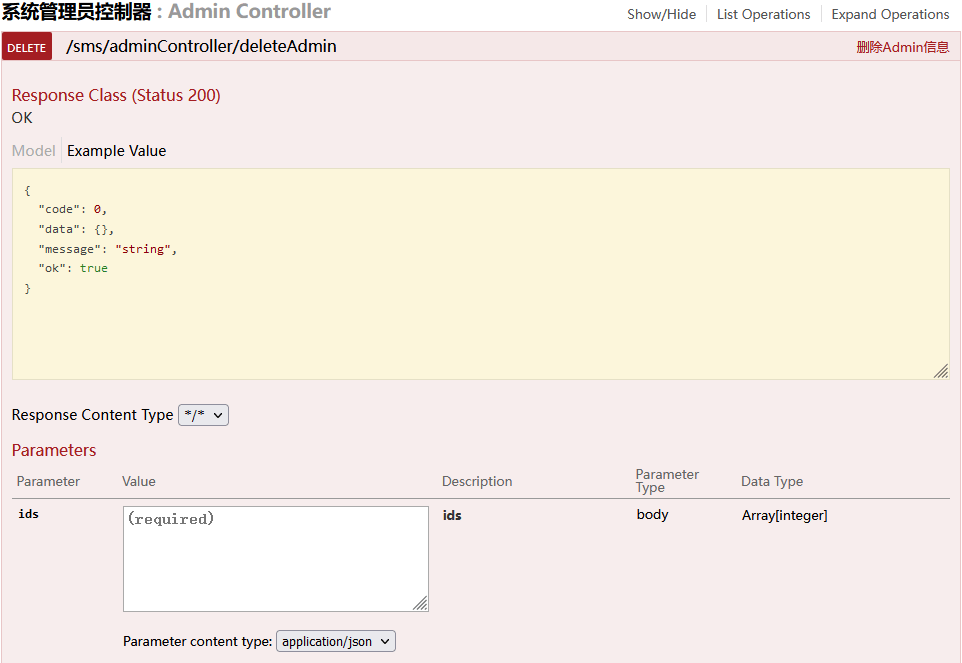Click the example JSON value box
This screenshot has height=663, width=962.
click(480, 274)
